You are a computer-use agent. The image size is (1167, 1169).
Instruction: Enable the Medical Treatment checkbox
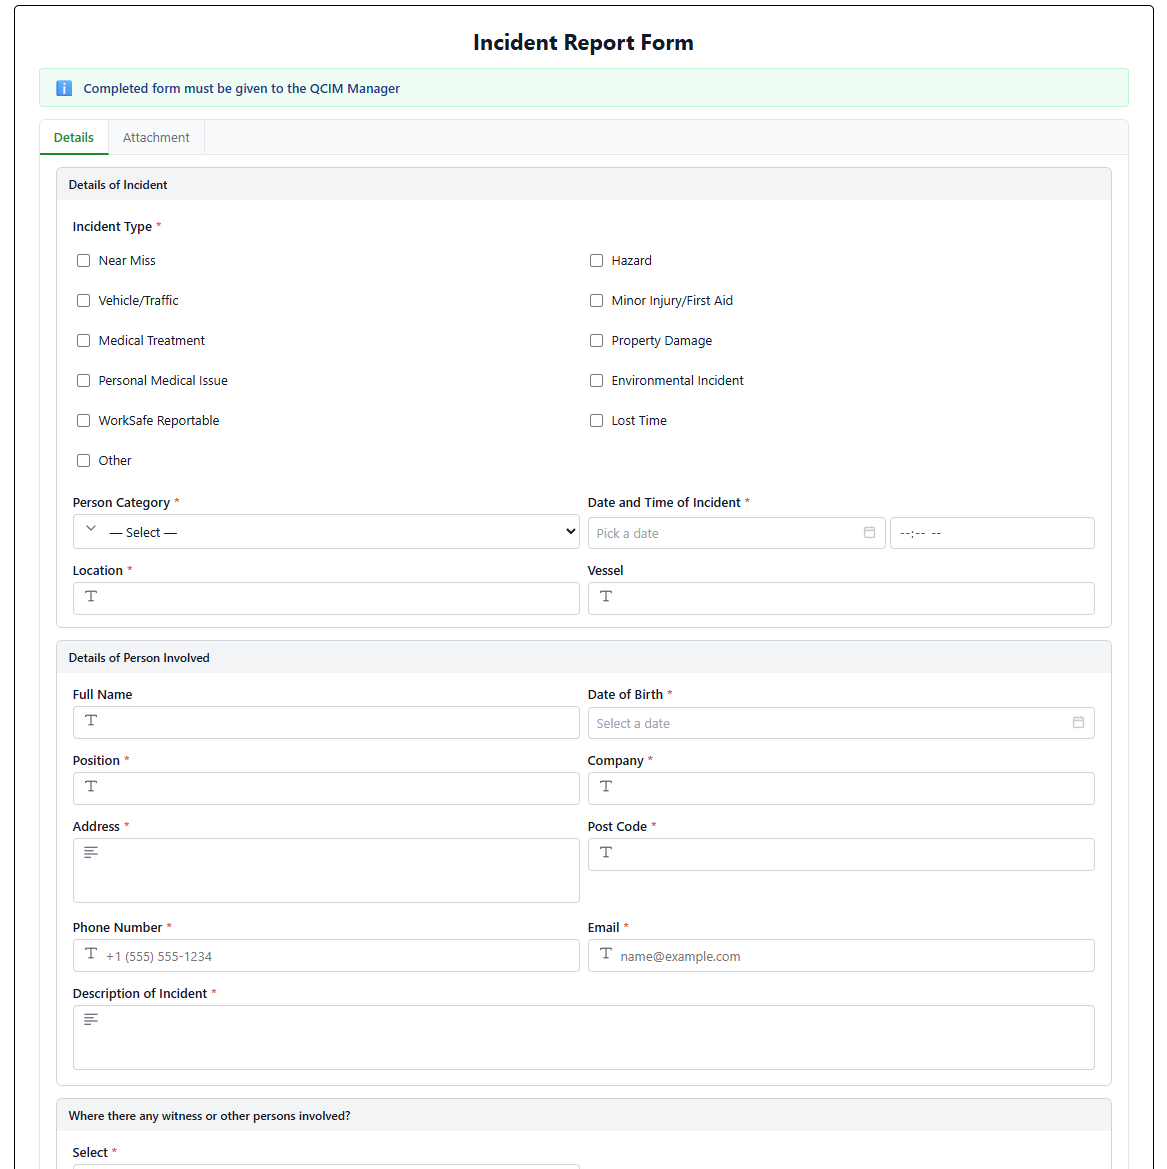click(x=84, y=341)
